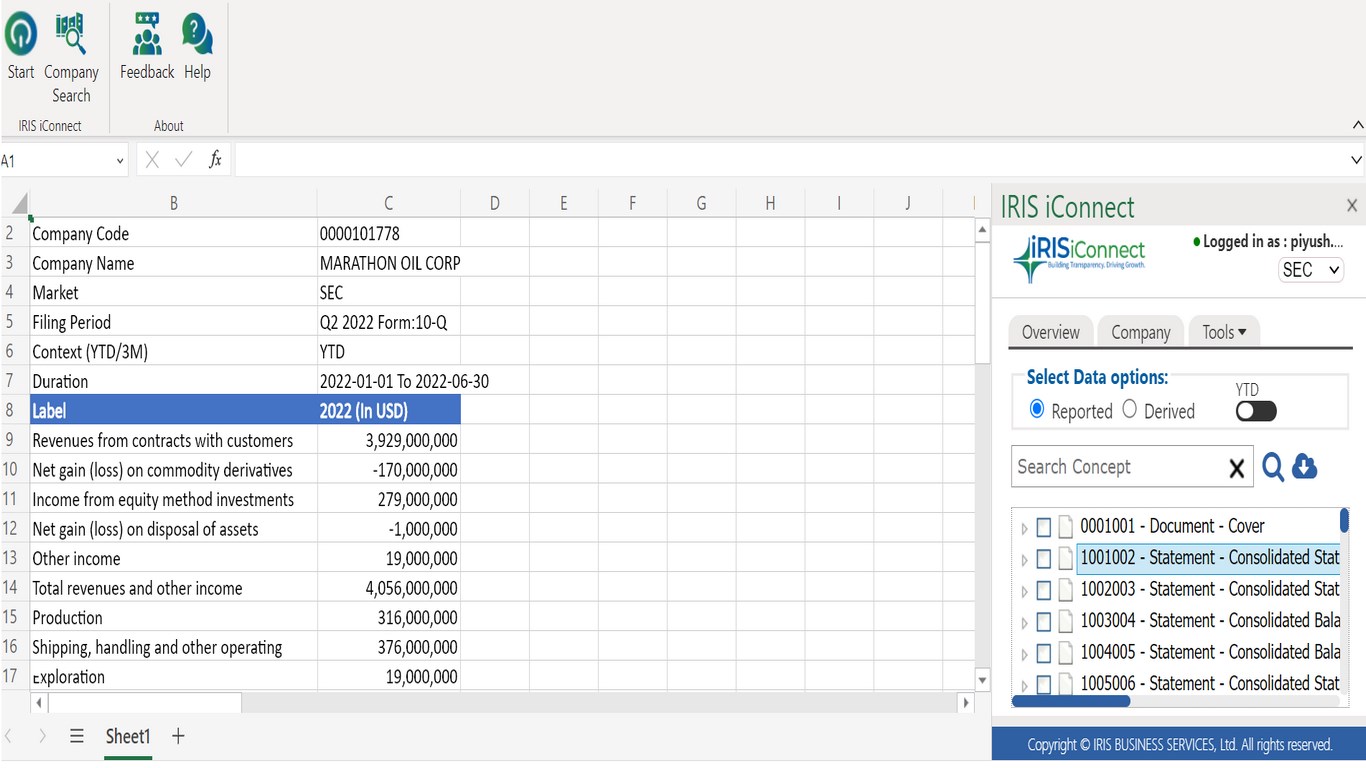Check the box for 0001001 - Document - Cover

pos(1043,527)
